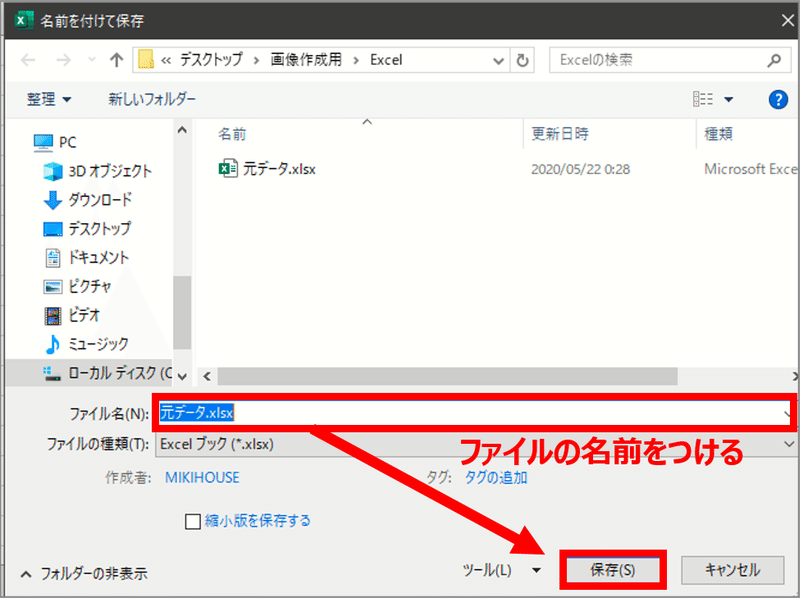Screen dimensions: 800x598
Task: Click the navigation pane scroll up arrow
Action: [x=182, y=131]
